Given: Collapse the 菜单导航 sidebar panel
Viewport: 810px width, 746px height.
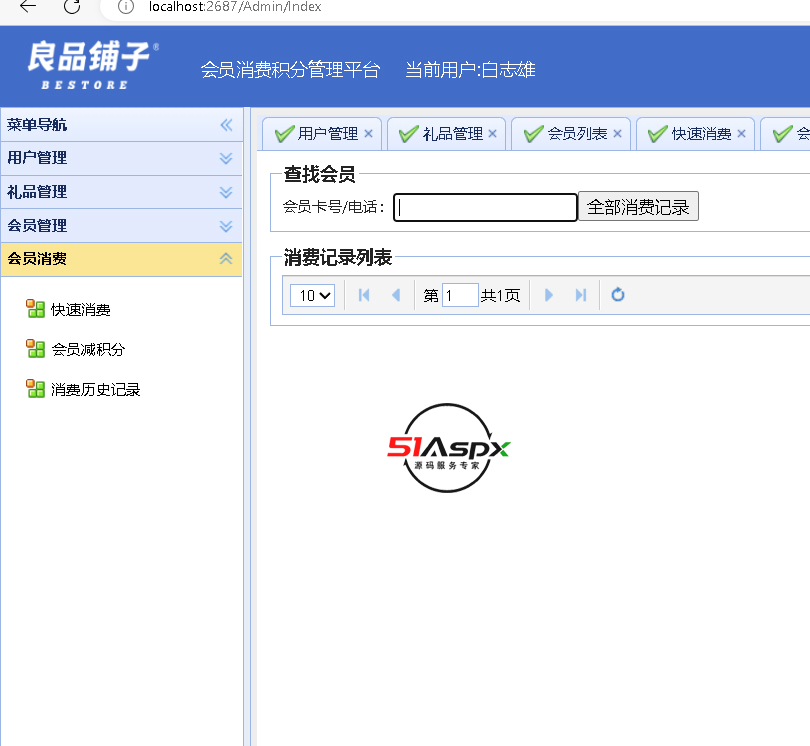Looking at the screenshot, I should pos(226,125).
